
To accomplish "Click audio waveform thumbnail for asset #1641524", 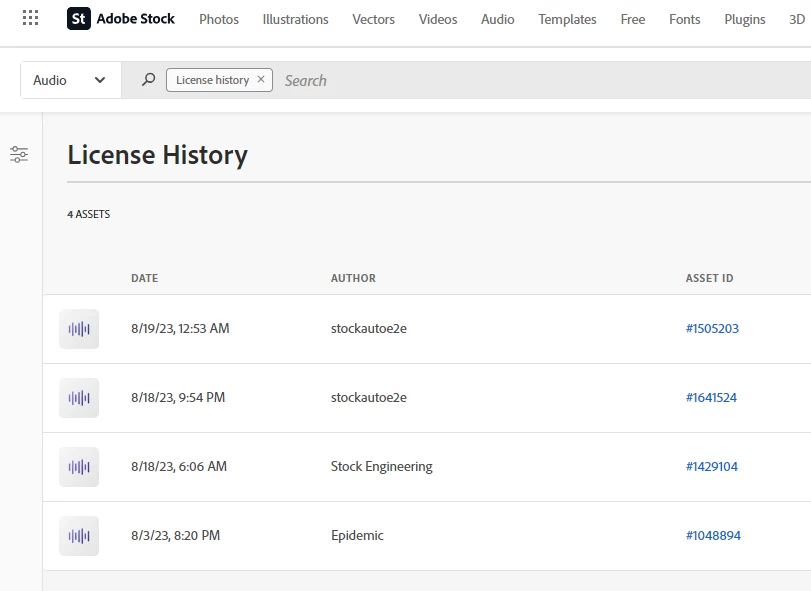I will [x=79, y=398].
